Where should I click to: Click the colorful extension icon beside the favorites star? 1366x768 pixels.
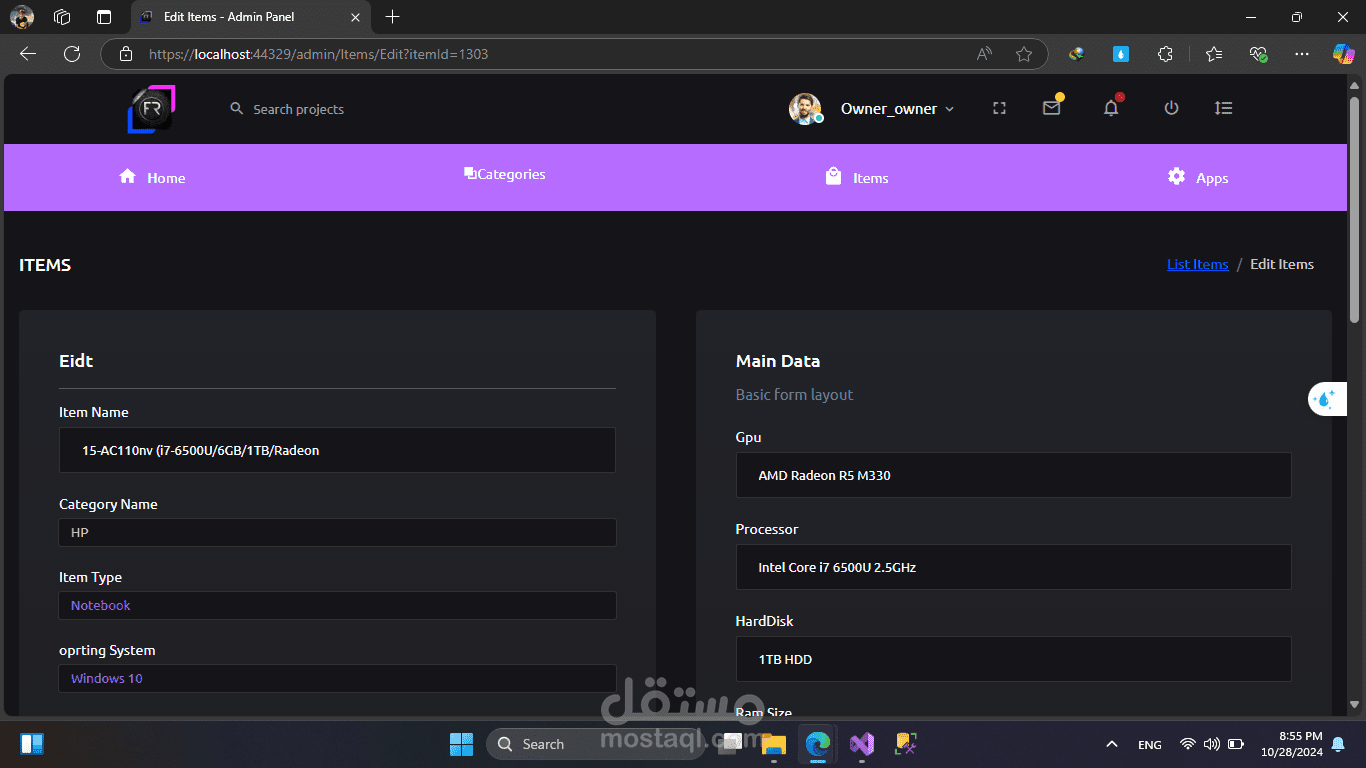tap(1076, 54)
